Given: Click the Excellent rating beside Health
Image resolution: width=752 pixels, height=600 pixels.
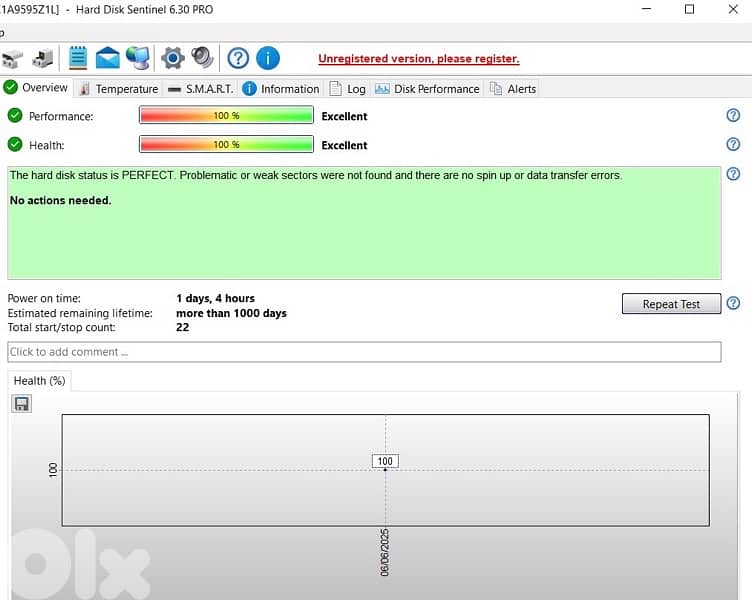Looking at the screenshot, I should pyautogui.click(x=344, y=145).
